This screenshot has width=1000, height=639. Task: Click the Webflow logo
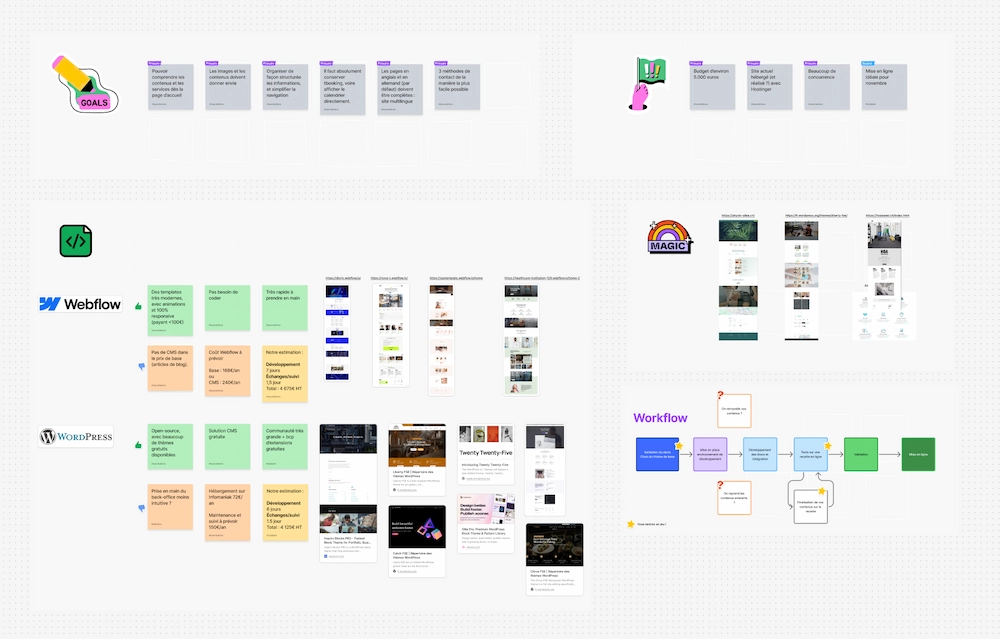click(x=80, y=305)
